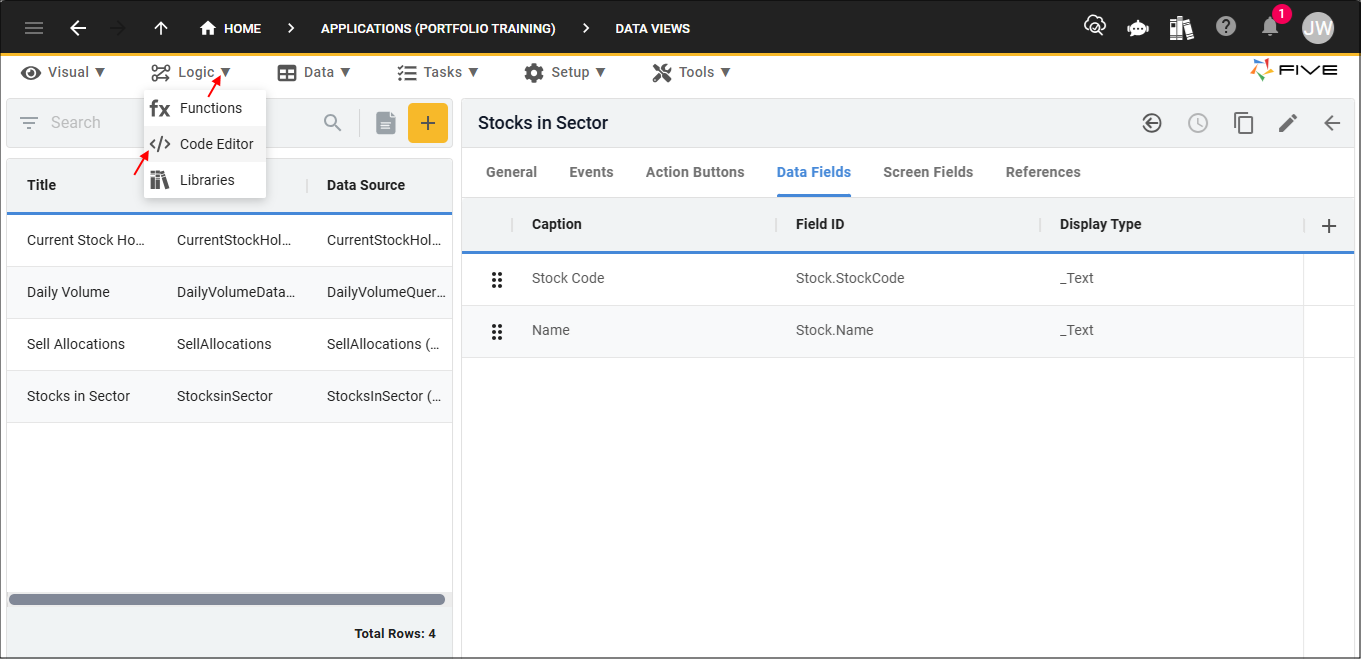Click the SellAllocations ID cell
Screen dimensions: 1361x659
coord(224,344)
